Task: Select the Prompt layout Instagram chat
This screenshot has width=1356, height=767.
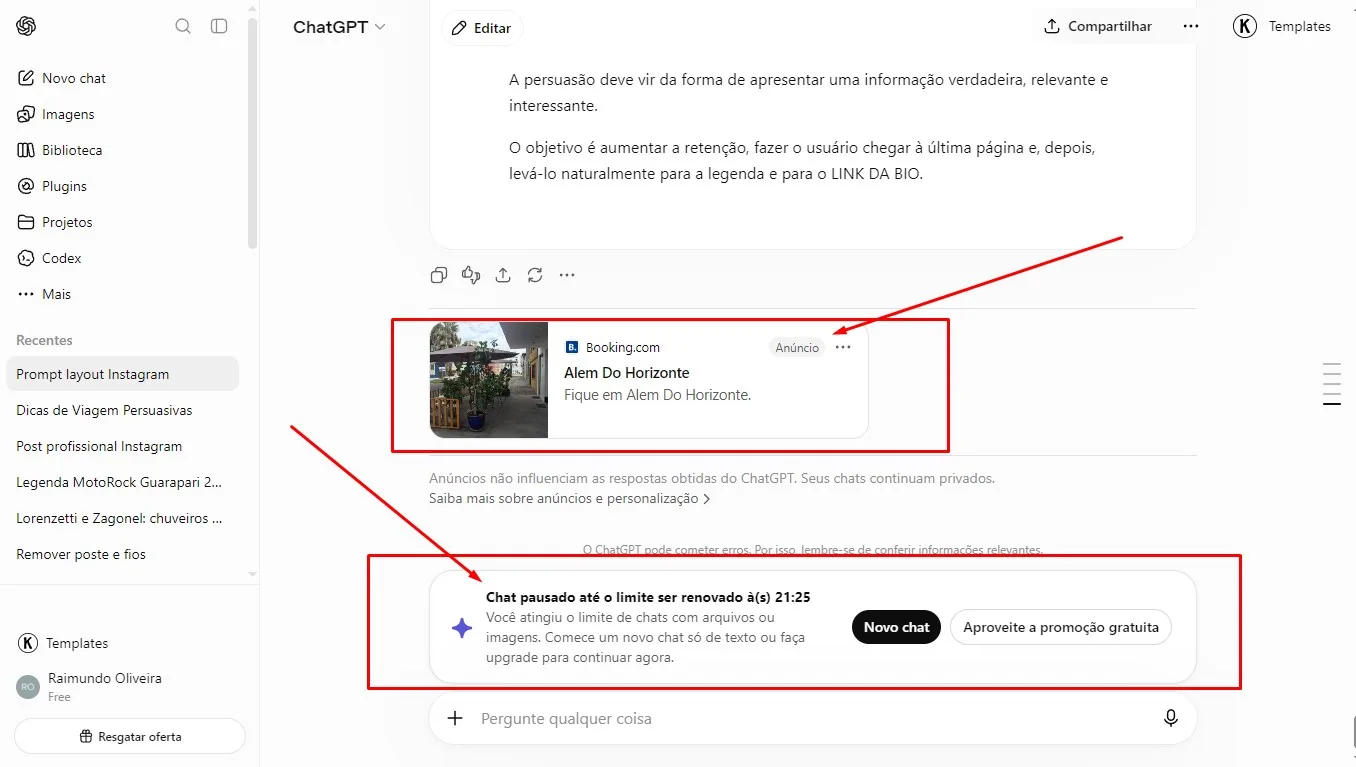Action: click(122, 374)
